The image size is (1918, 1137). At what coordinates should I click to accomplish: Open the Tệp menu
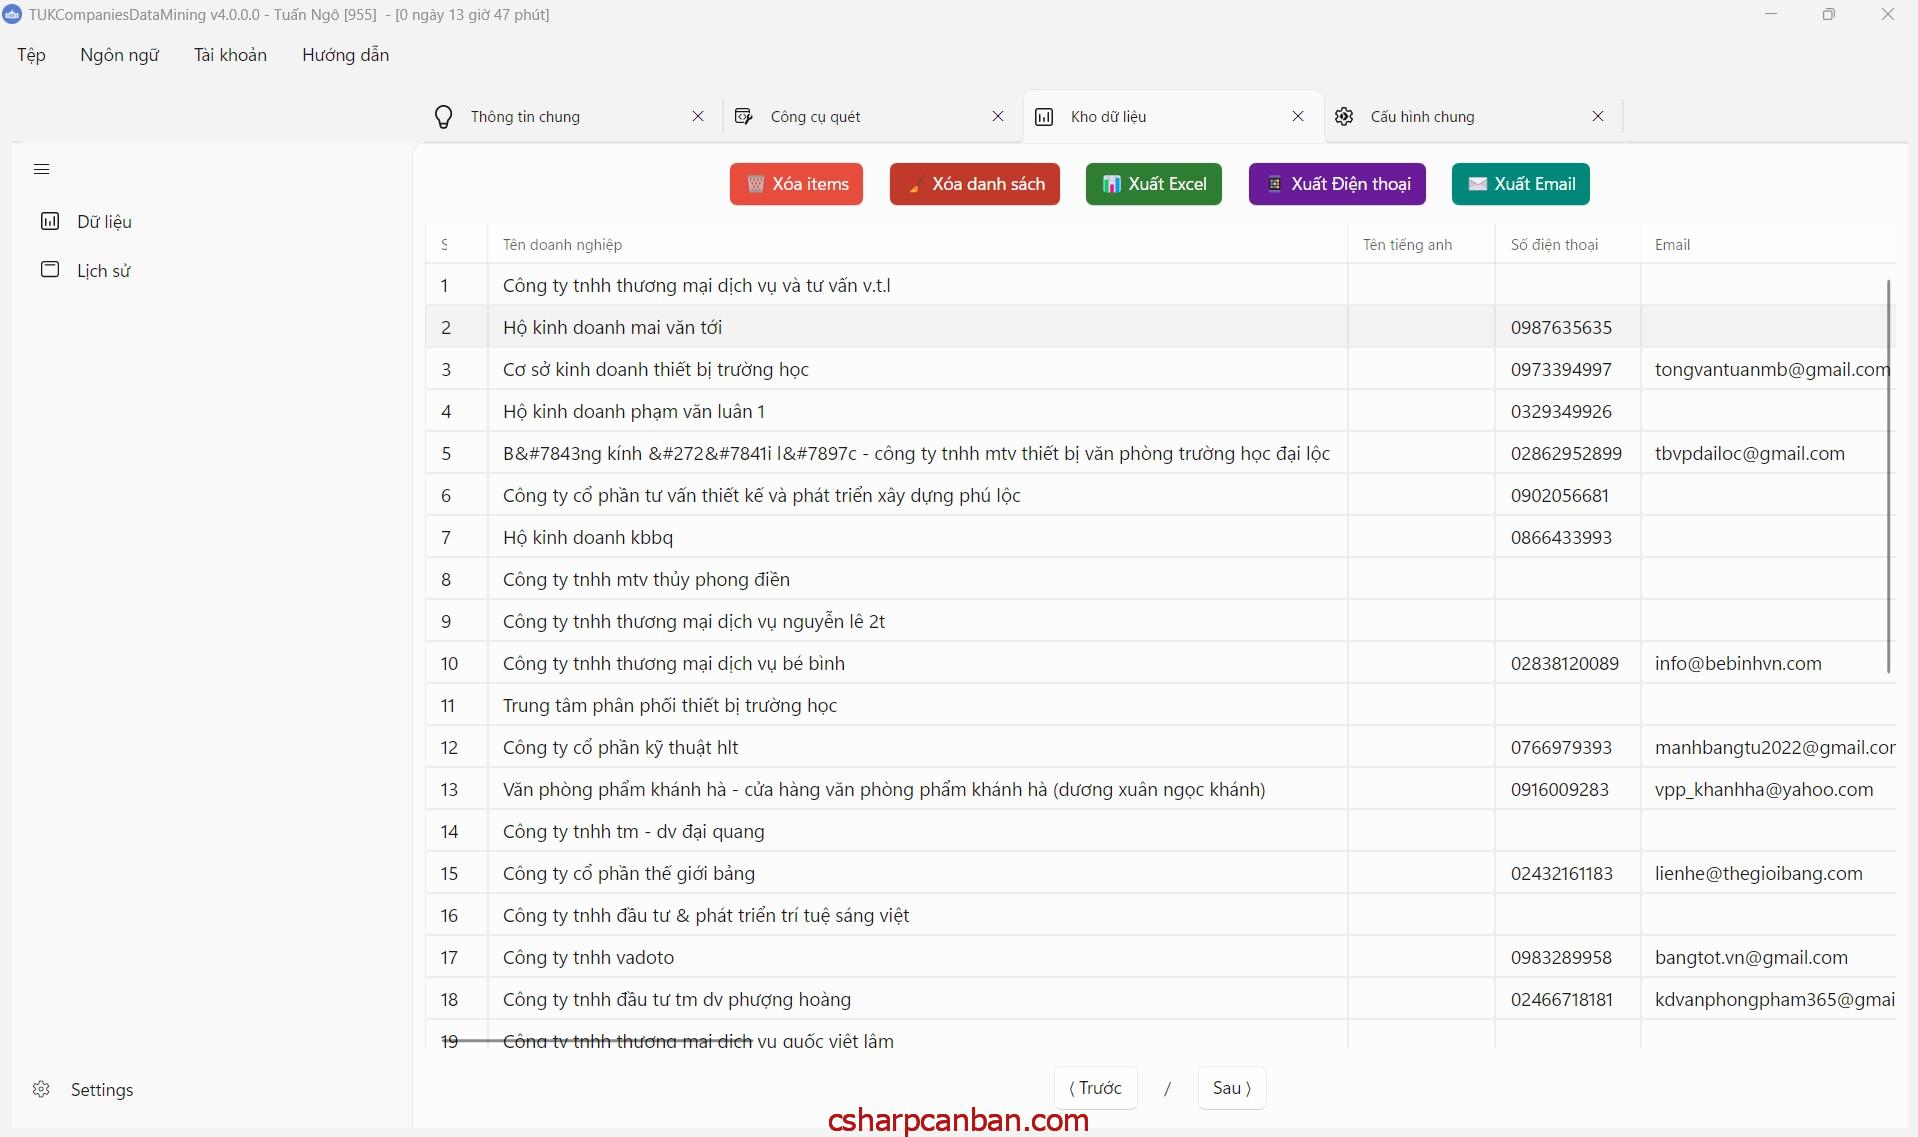click(31, 55)
